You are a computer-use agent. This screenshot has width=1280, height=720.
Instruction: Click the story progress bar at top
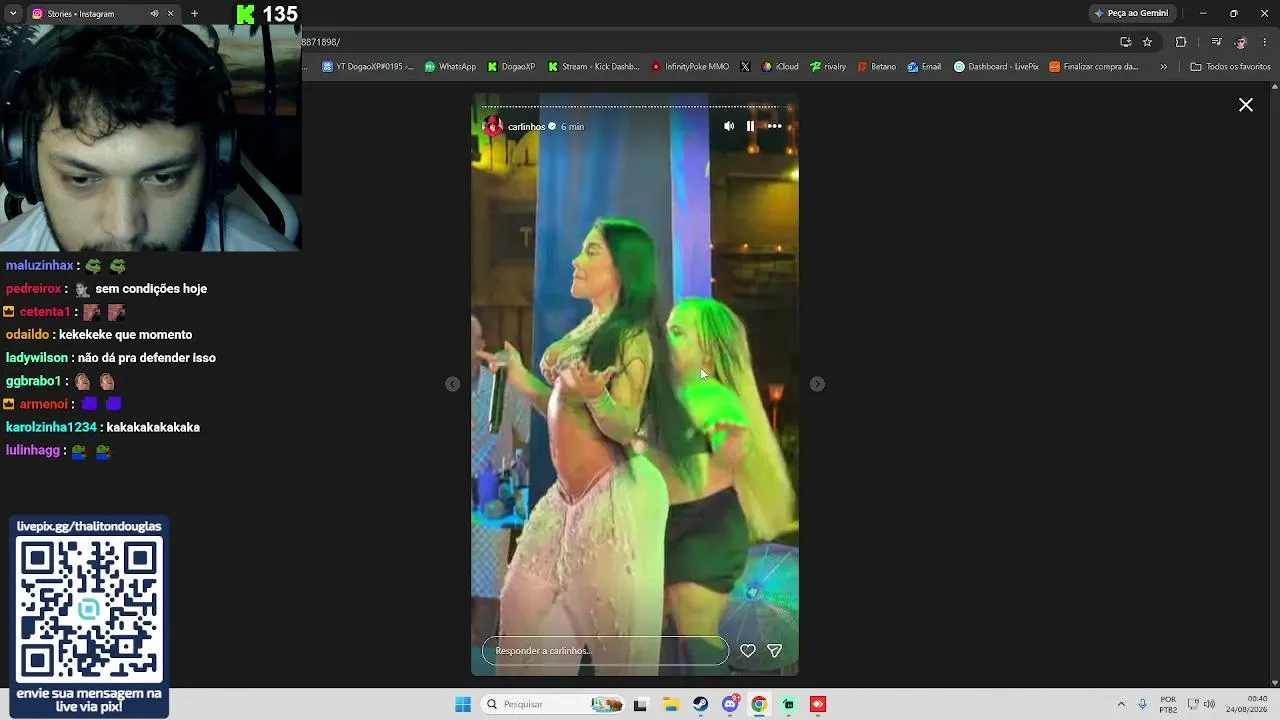[x=635, y=106]
